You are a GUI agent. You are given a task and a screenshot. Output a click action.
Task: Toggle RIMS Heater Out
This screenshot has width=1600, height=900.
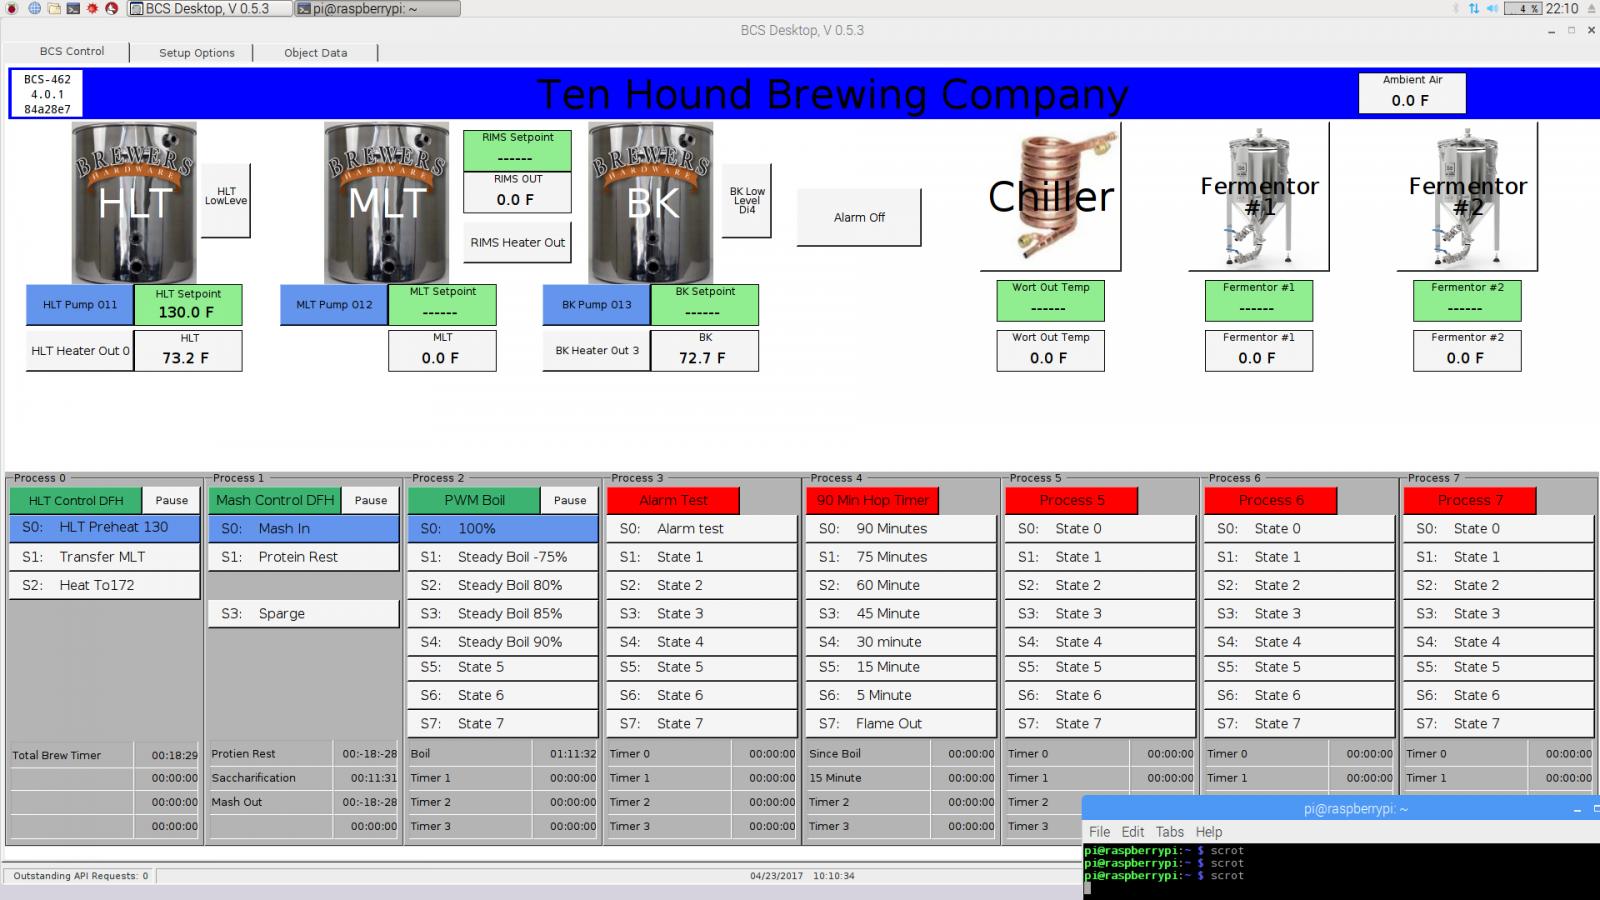pos(517,243)
